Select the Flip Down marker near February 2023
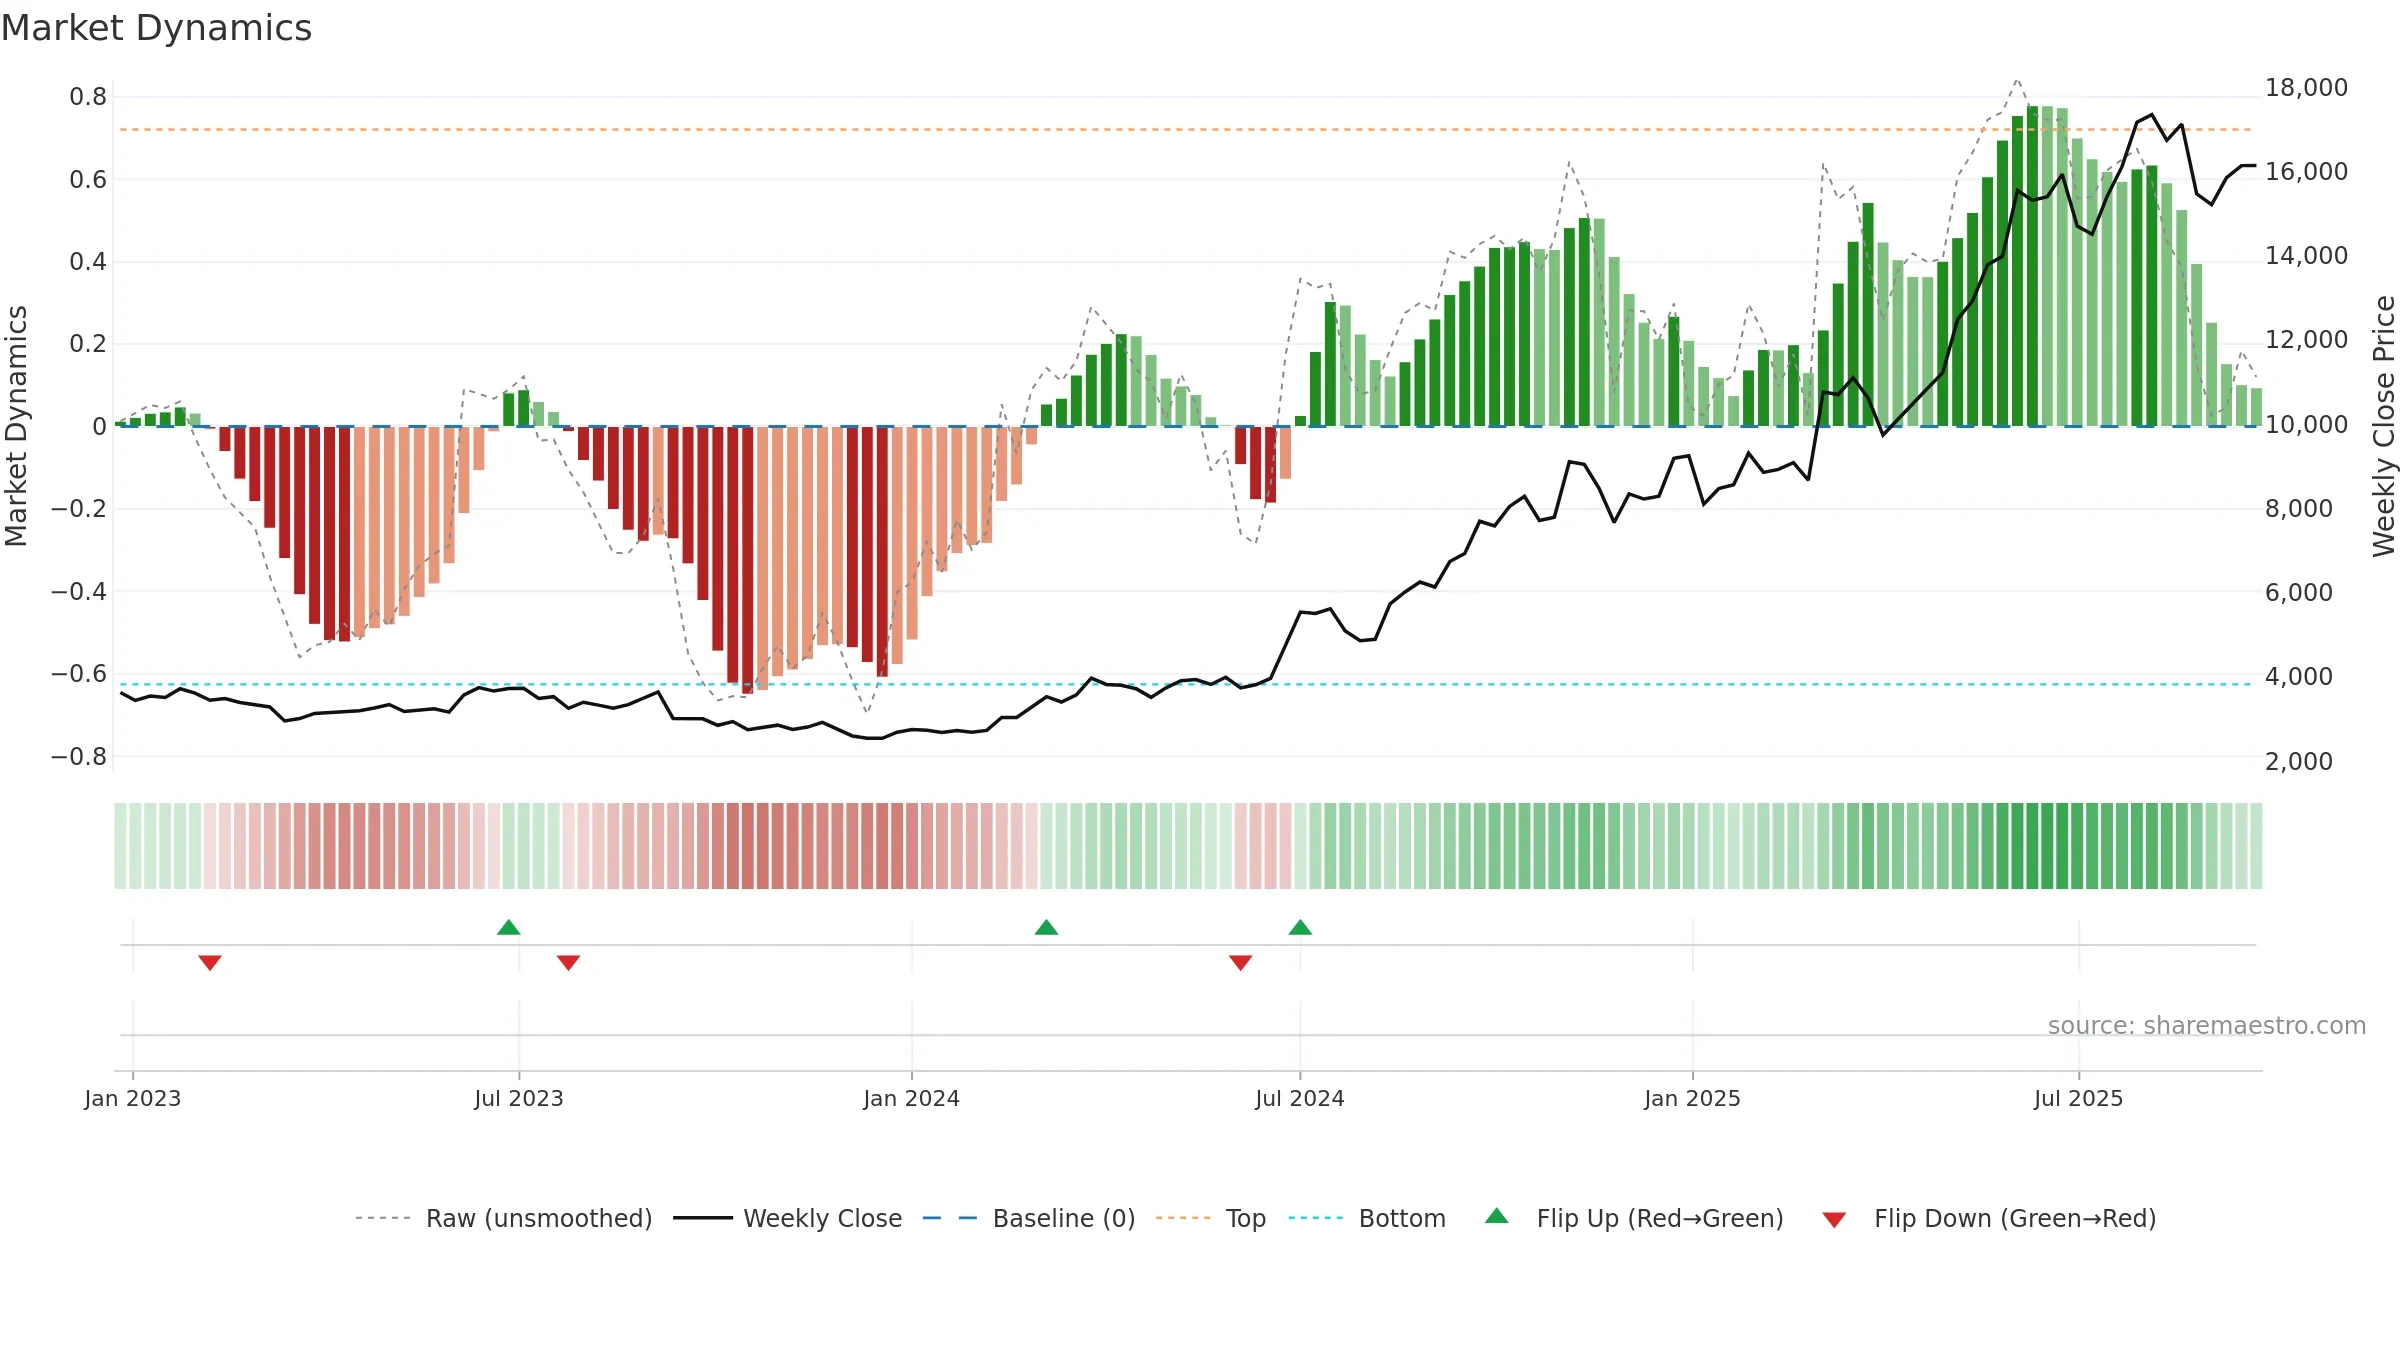The height and width of the screenshot is (1350, 2400). click(210, 962)
